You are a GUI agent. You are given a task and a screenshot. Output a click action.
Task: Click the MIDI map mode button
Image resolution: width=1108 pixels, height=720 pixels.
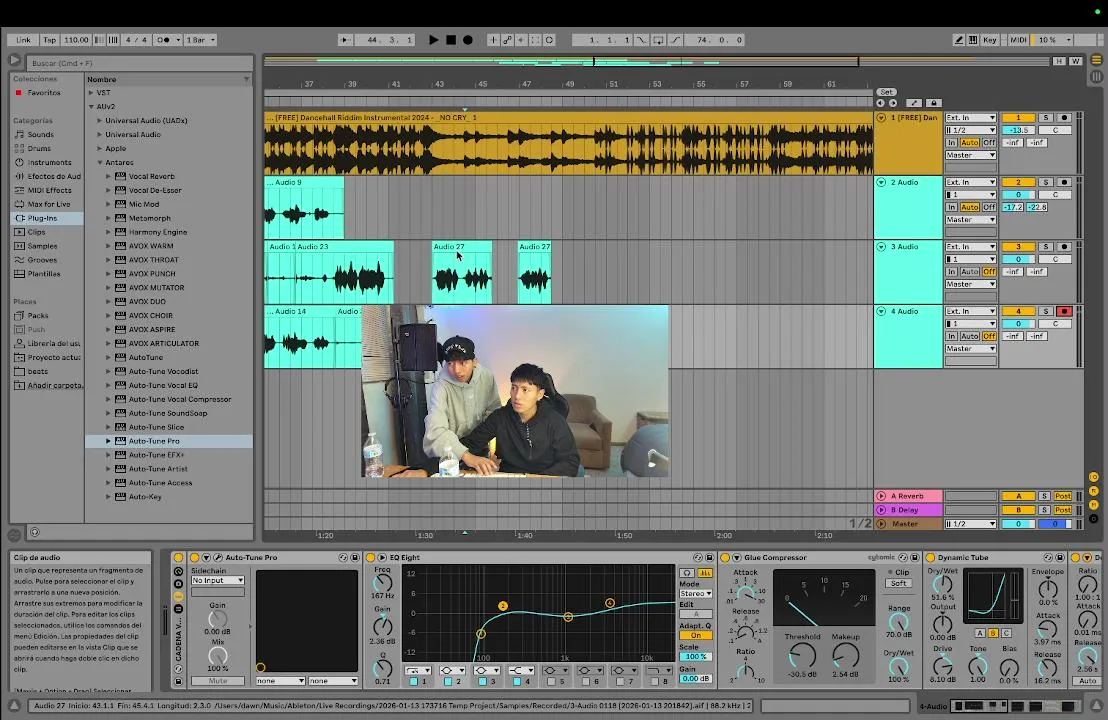(1018, 40)
